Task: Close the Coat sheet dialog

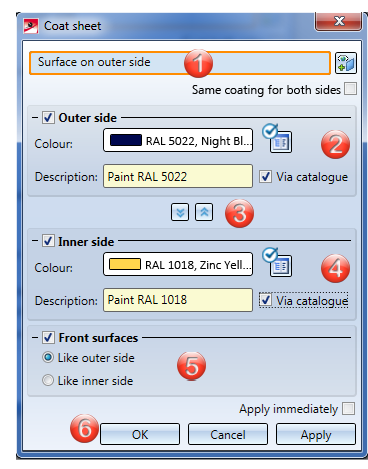Action: [x=339, y=21]
